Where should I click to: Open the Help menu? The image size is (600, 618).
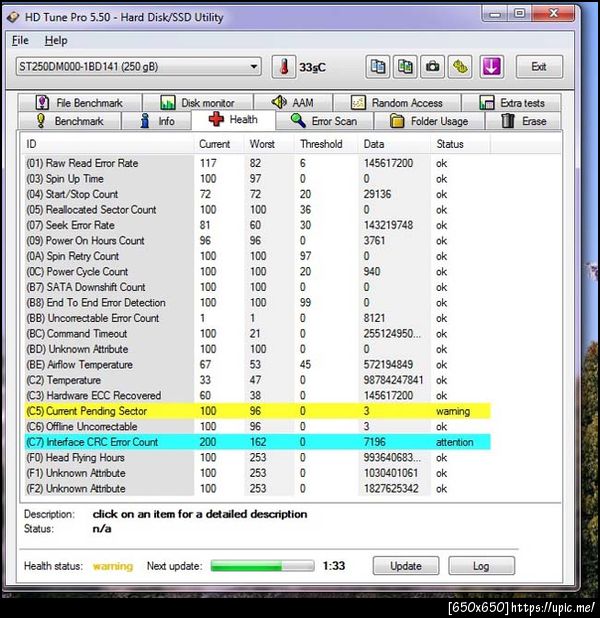point(56,40)
